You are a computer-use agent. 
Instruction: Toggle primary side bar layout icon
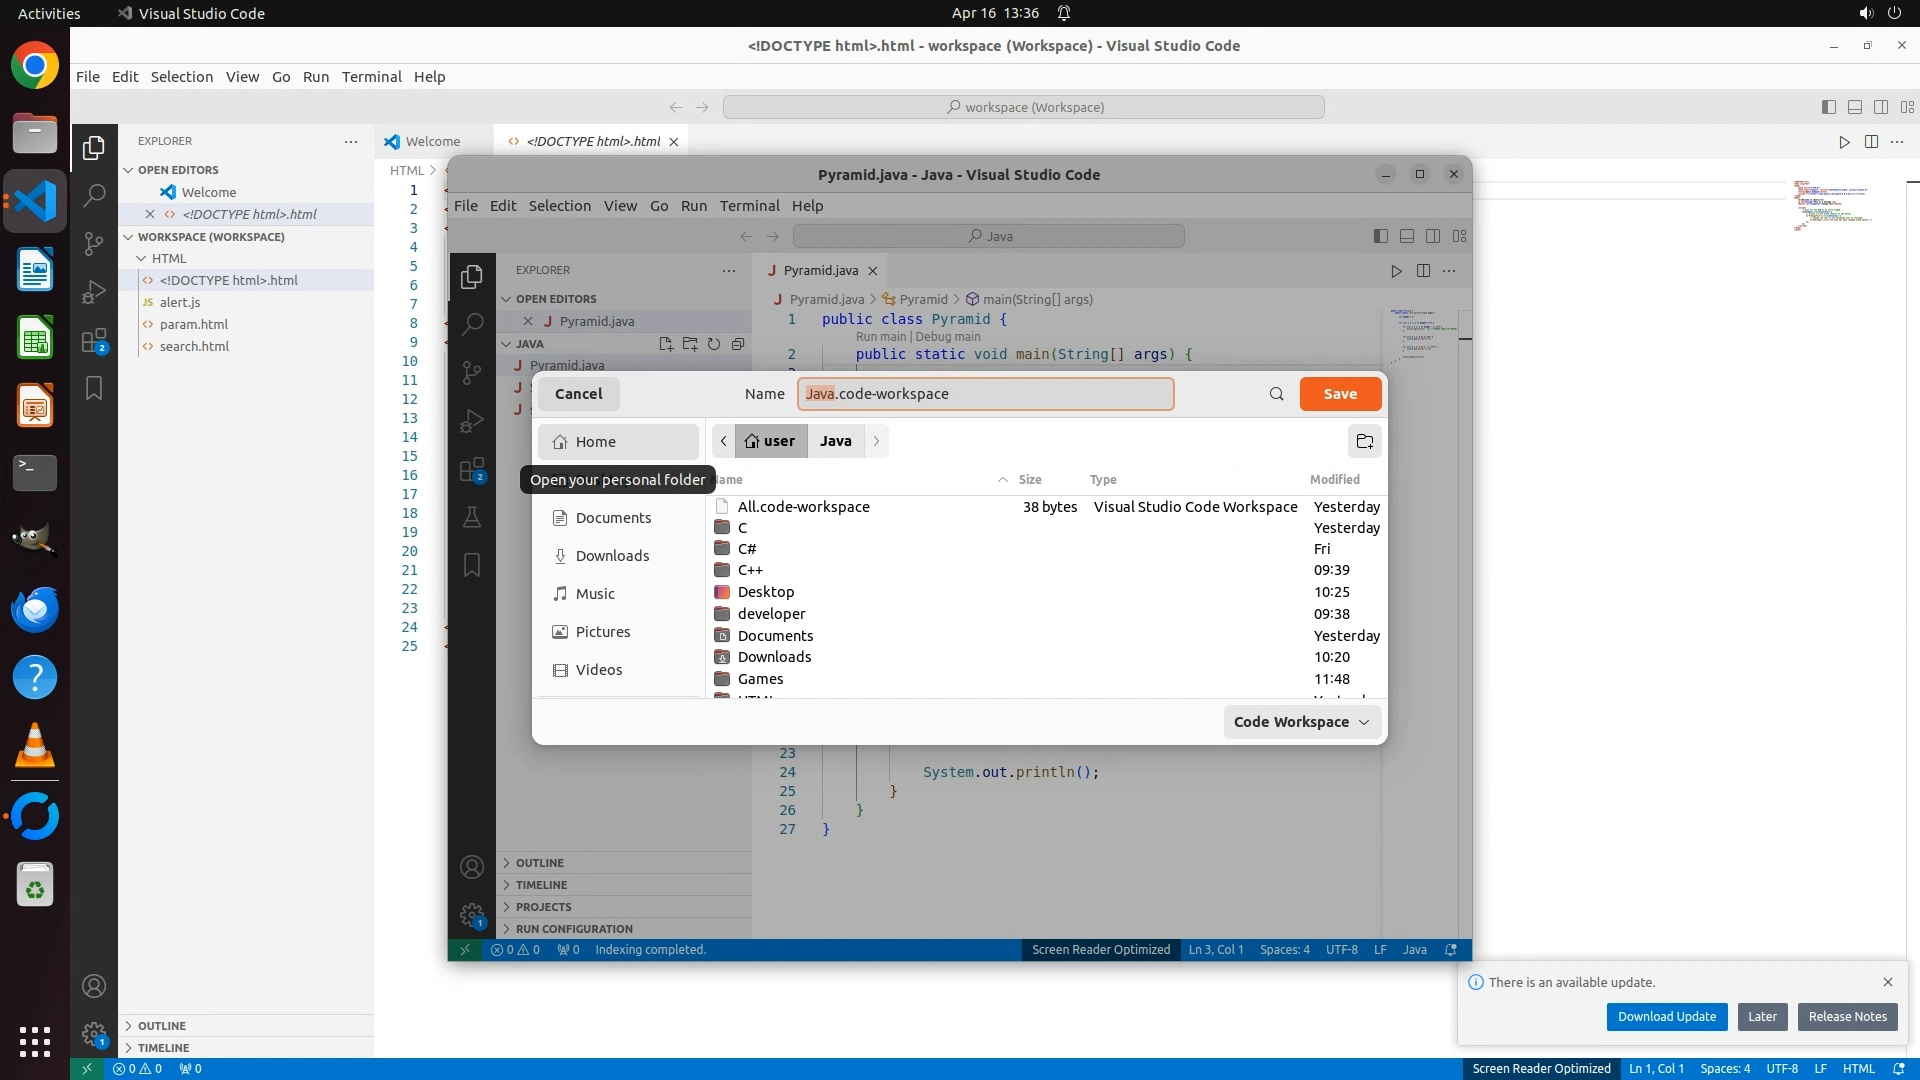pyautogui.click(x=1829, y=107)
